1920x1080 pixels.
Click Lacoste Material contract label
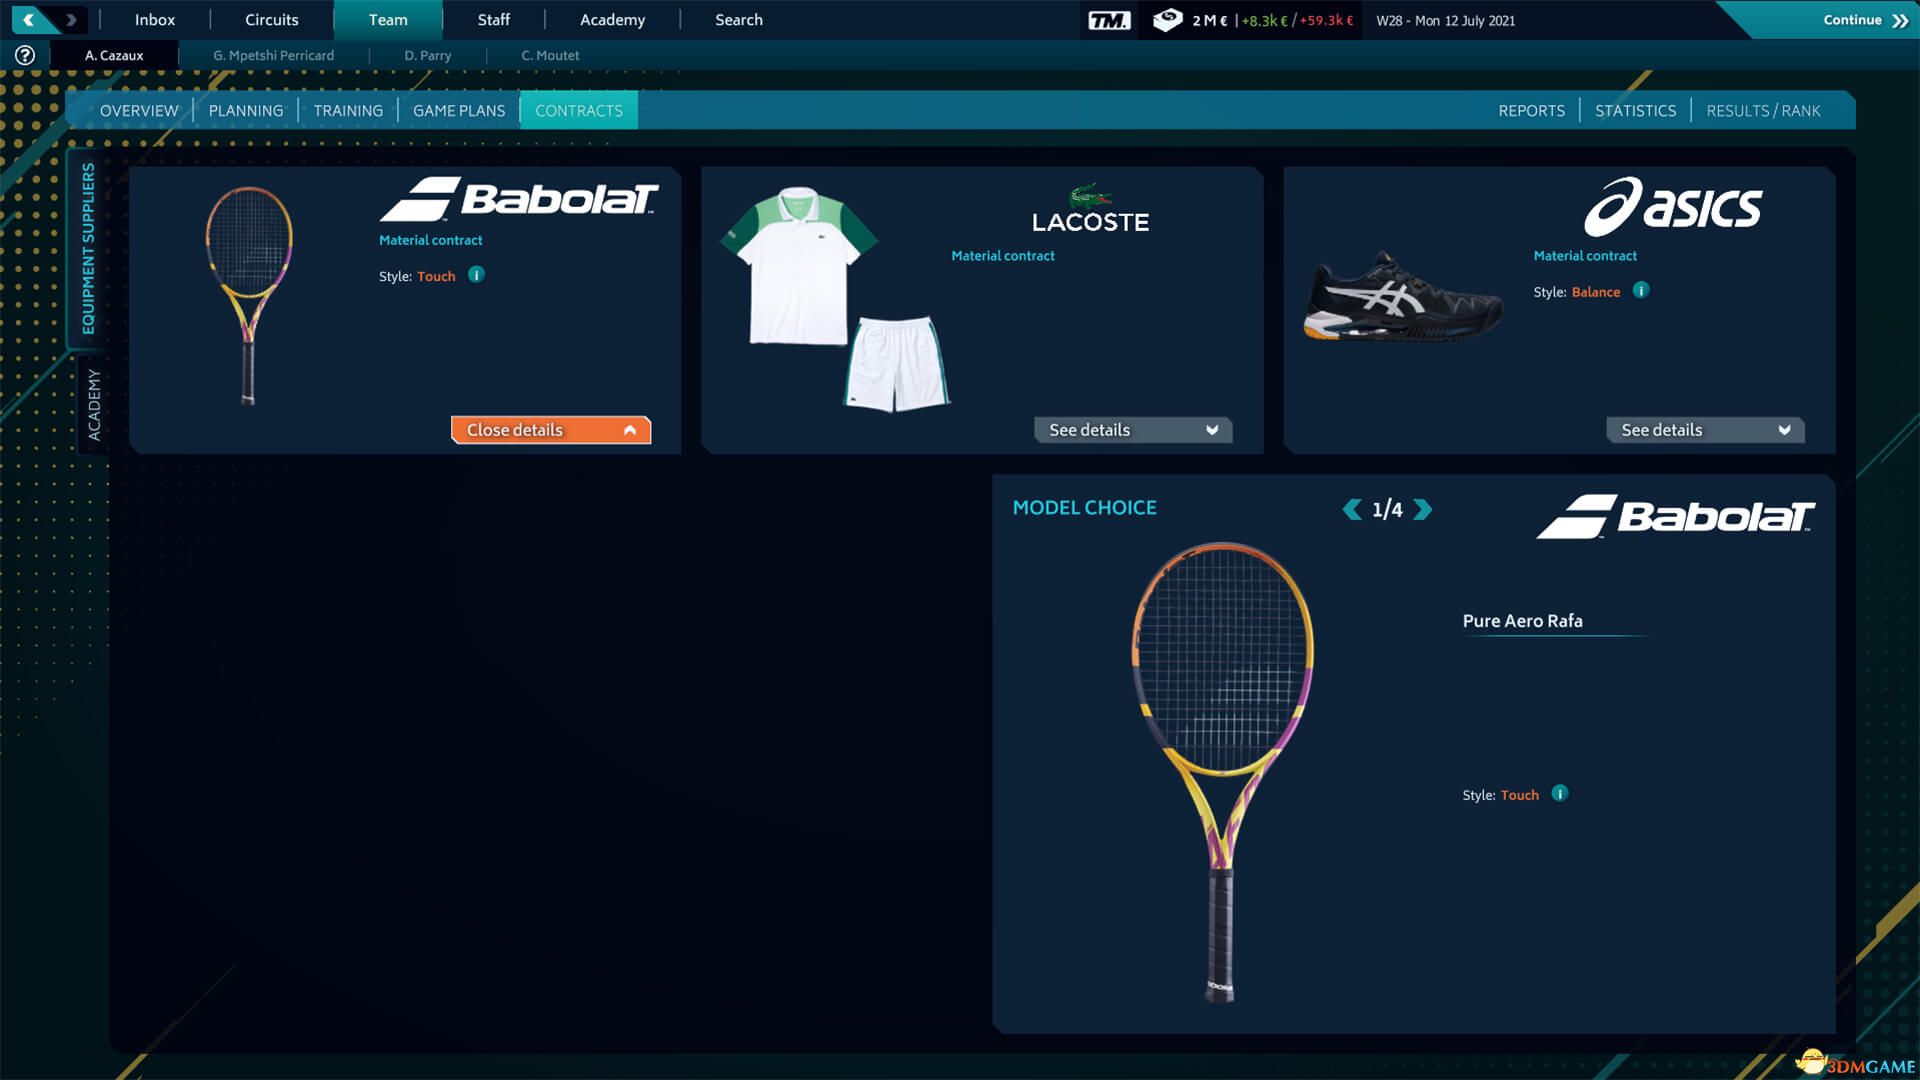pyautogui.click(x=1003, y=256)
